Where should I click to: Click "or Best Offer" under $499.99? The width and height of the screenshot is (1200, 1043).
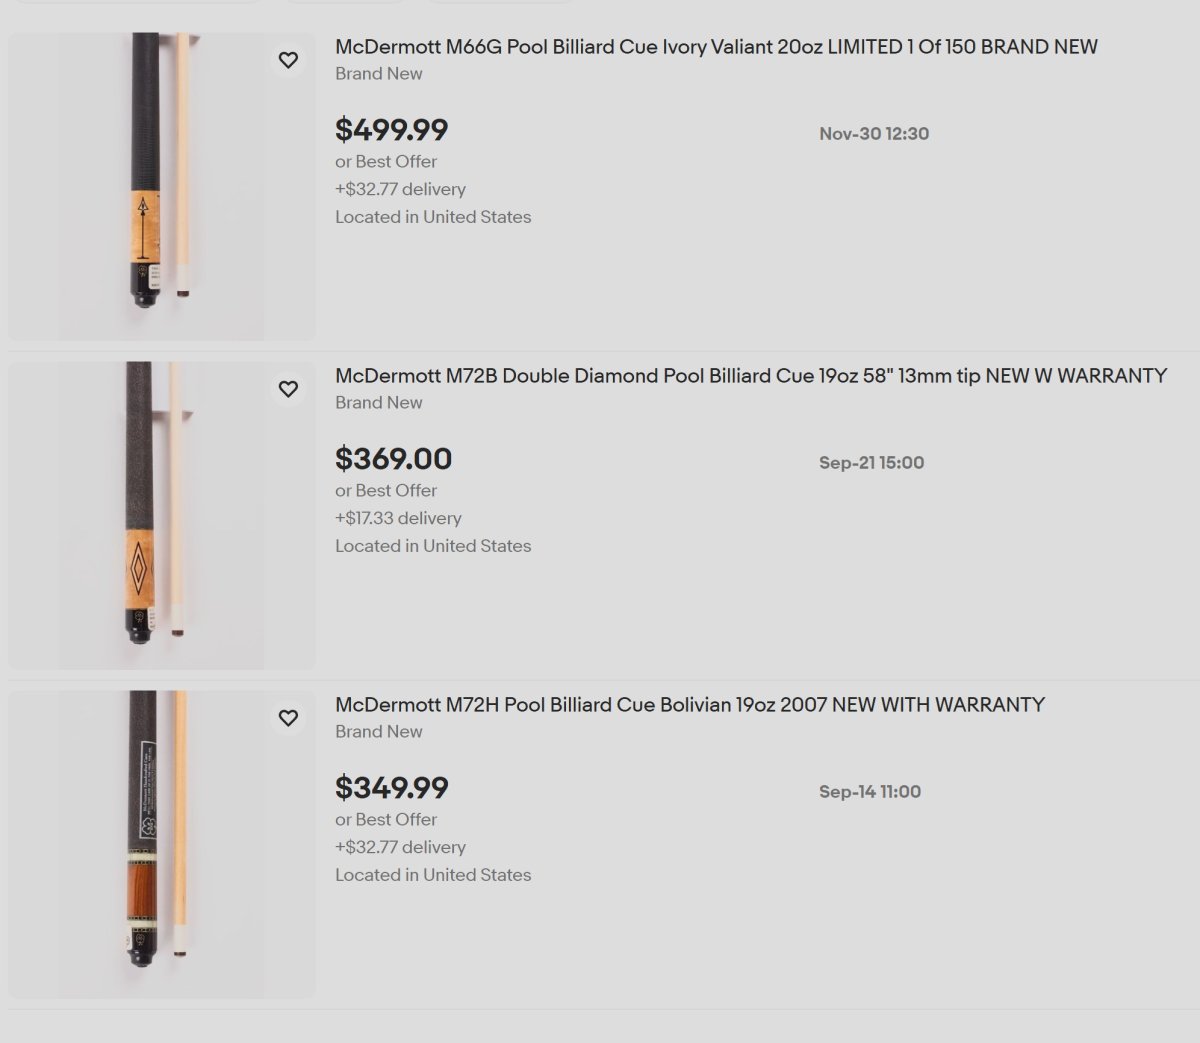coord(386,161)
